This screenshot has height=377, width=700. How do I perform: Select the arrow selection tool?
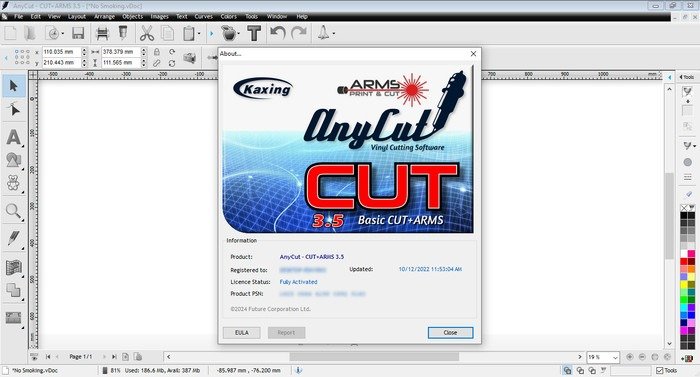pos(13,86)
